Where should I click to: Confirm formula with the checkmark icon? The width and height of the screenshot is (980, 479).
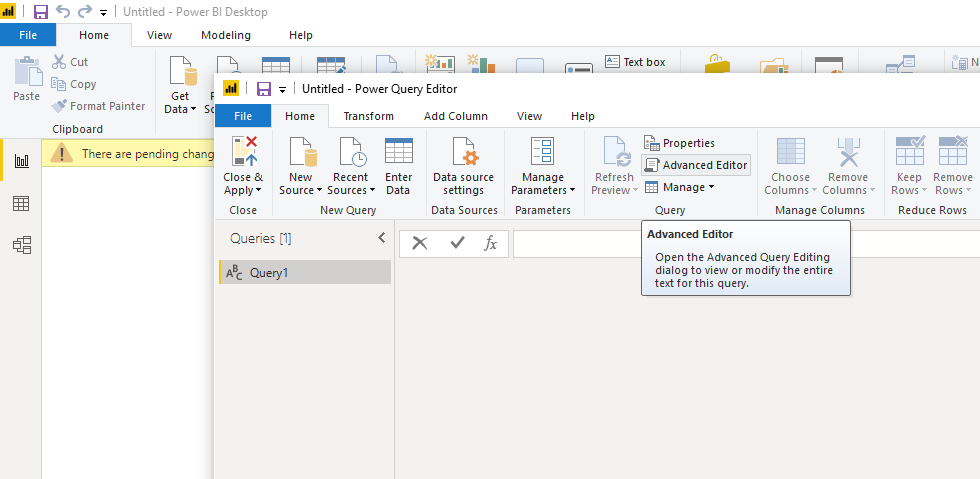coord(458,243)
